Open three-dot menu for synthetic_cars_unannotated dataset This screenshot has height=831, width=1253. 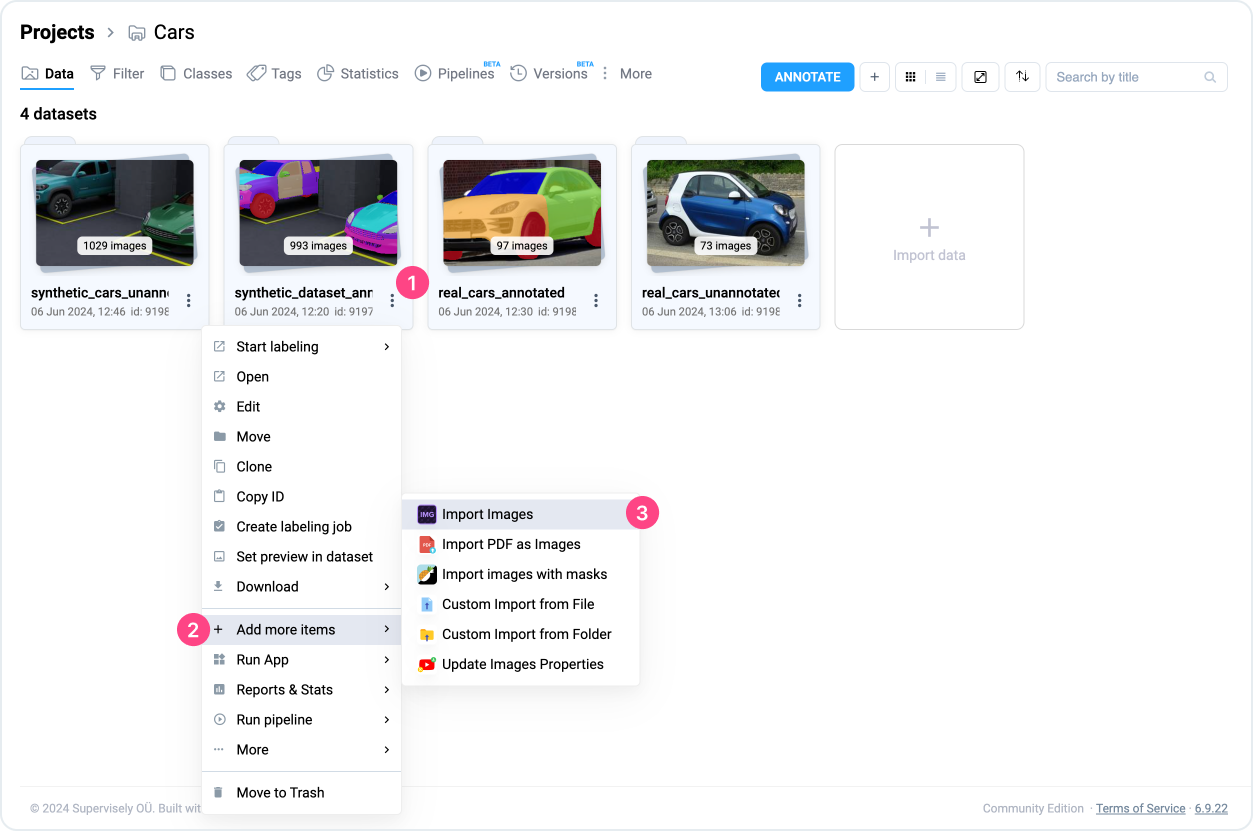click(188, 301)
